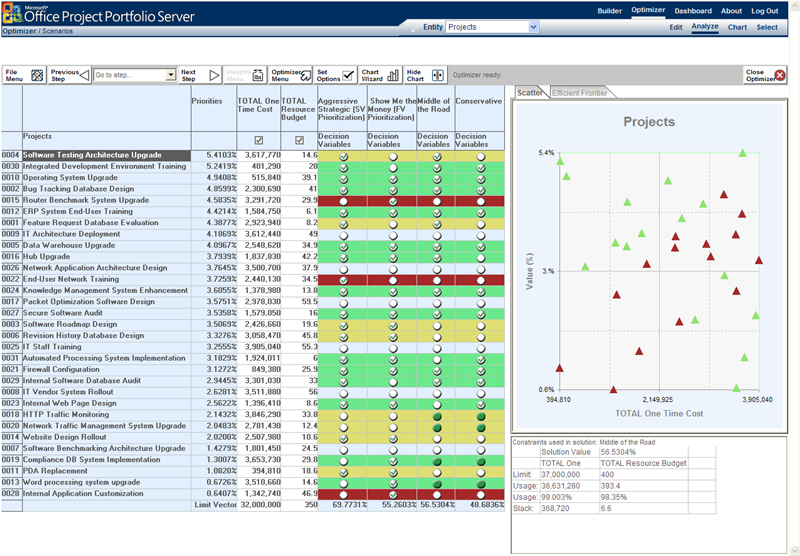
Task: Open the Chart link under Optimizer
Action: click(x=737, y=27)
